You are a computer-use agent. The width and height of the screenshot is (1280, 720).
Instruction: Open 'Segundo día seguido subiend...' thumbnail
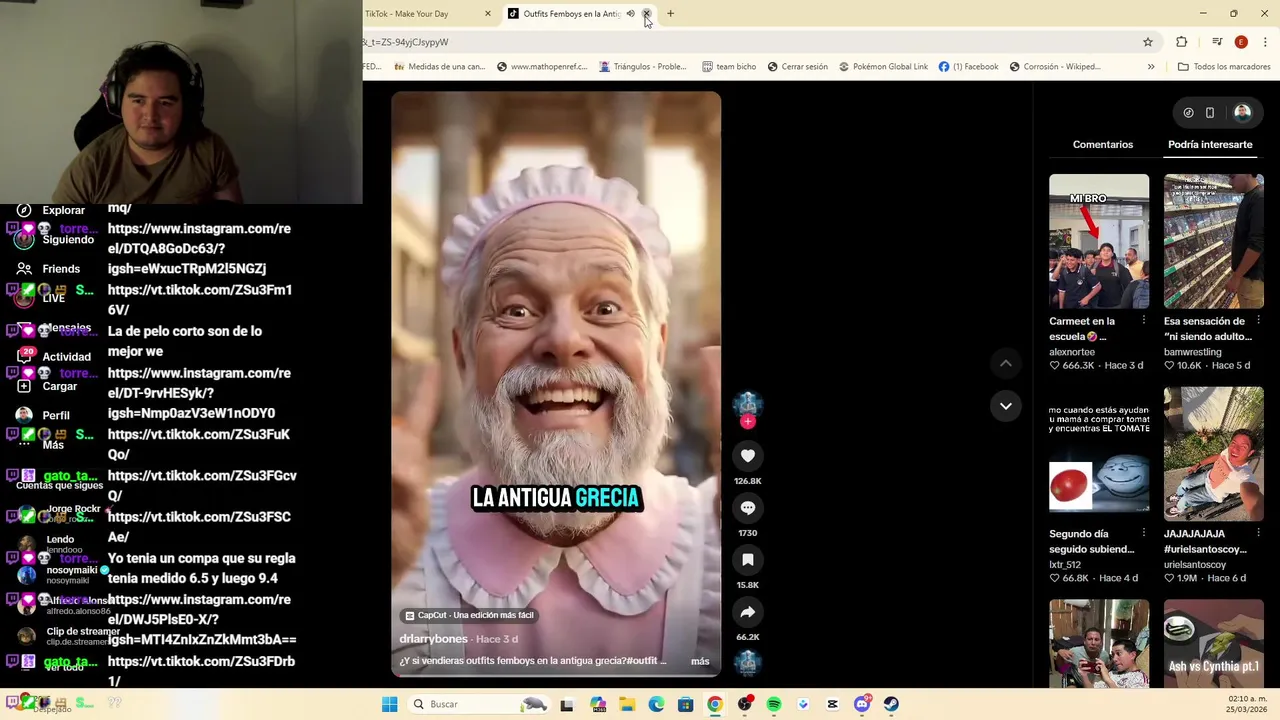point(1099,453)
